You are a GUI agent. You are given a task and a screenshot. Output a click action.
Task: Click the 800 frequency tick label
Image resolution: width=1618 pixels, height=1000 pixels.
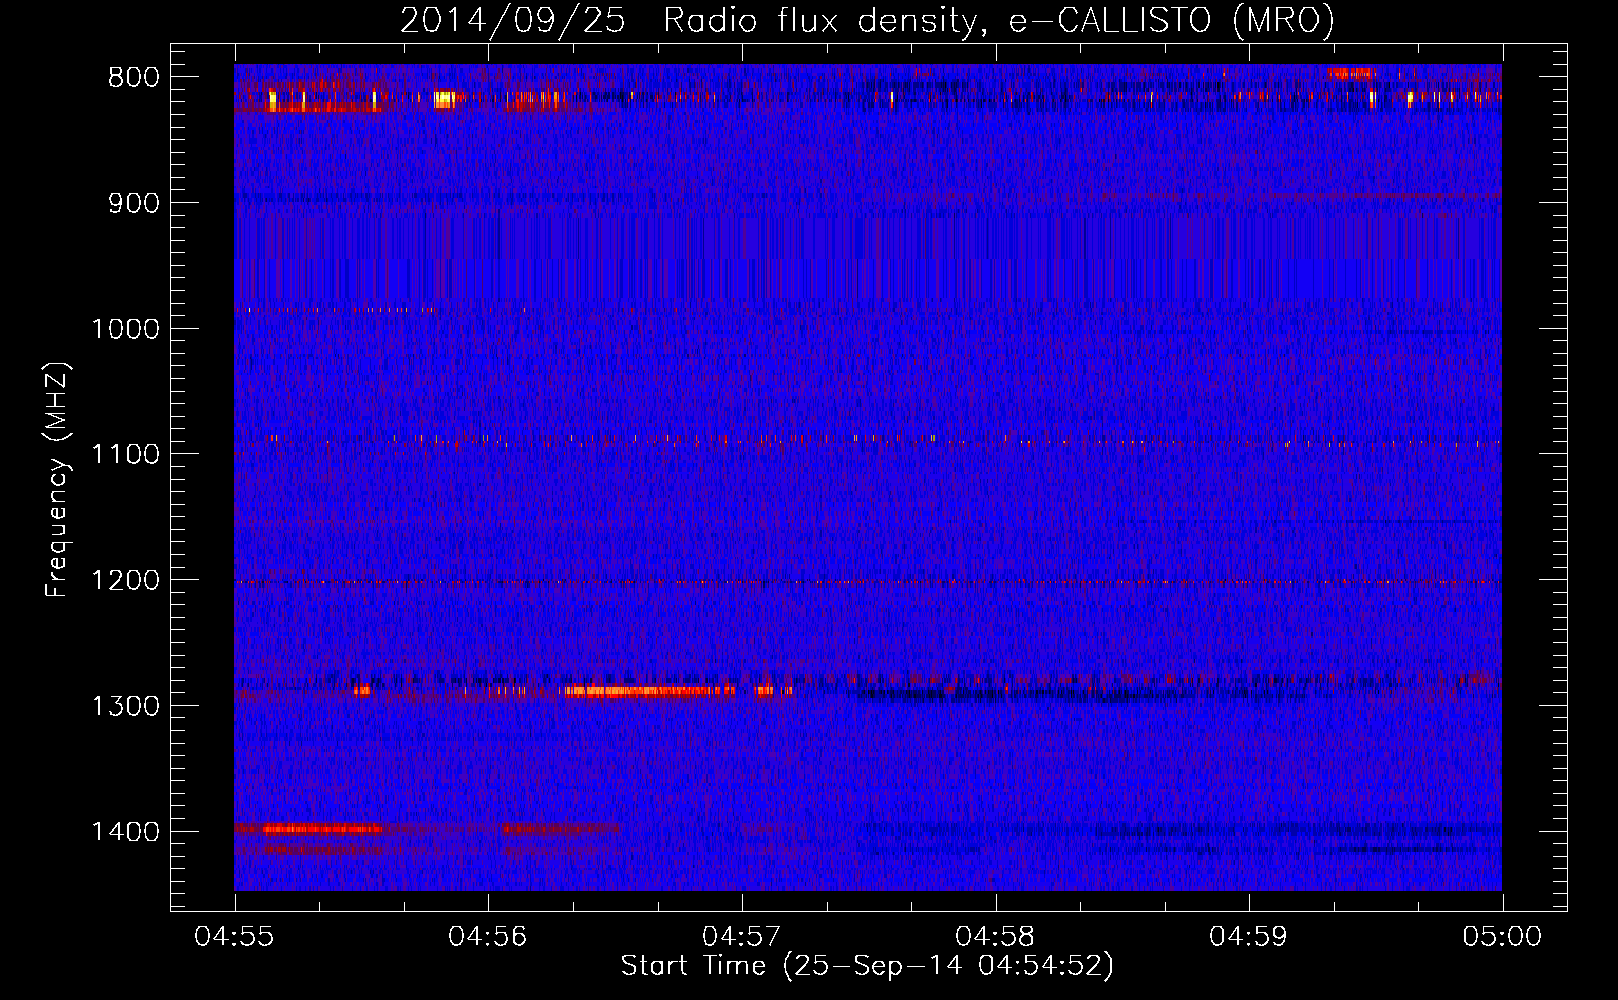point(134,78)
